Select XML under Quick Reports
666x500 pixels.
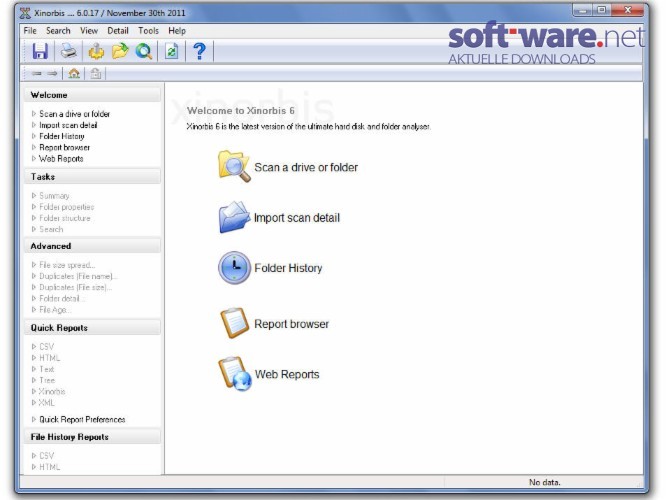click(x=46, y=403)
